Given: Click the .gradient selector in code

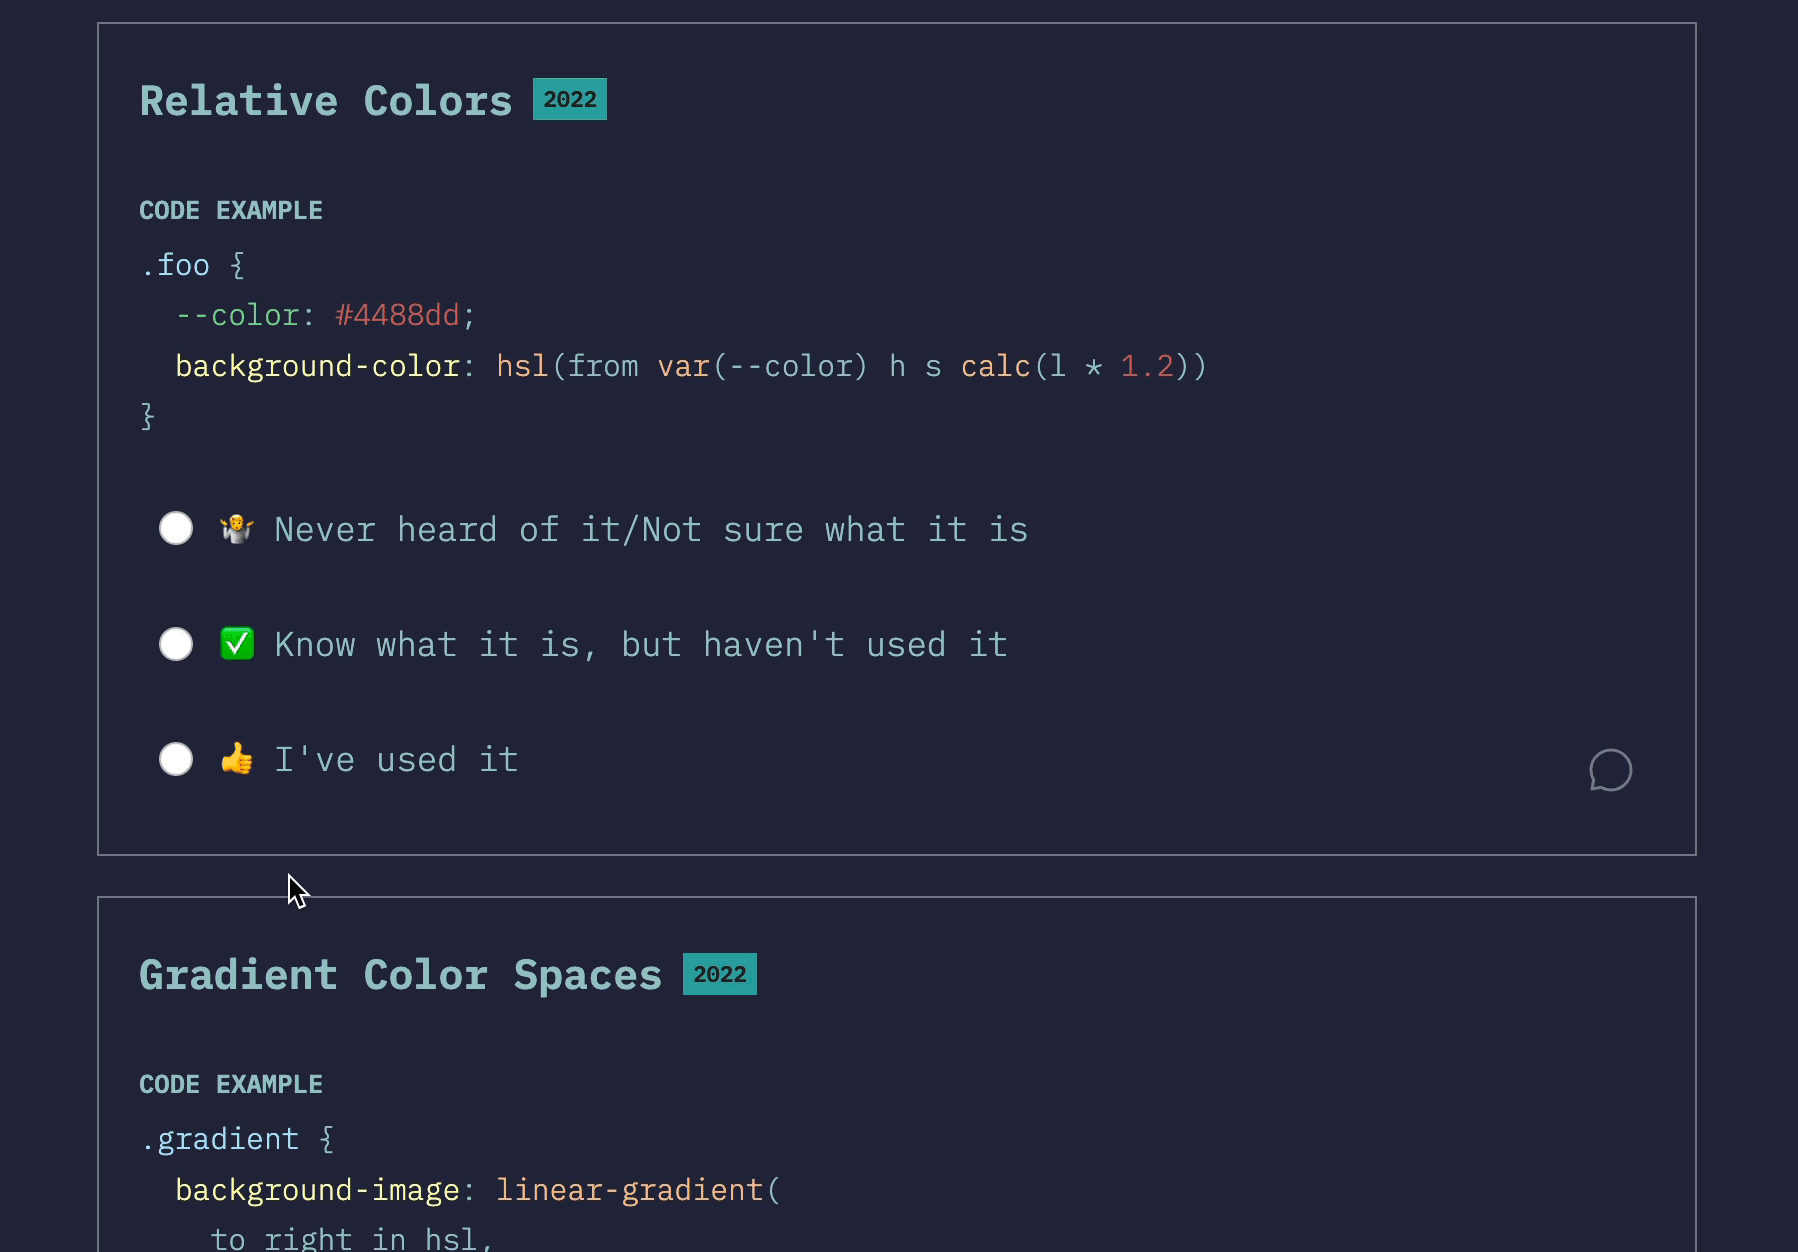Looking at the screenshot, I should tap(221, 1140).
